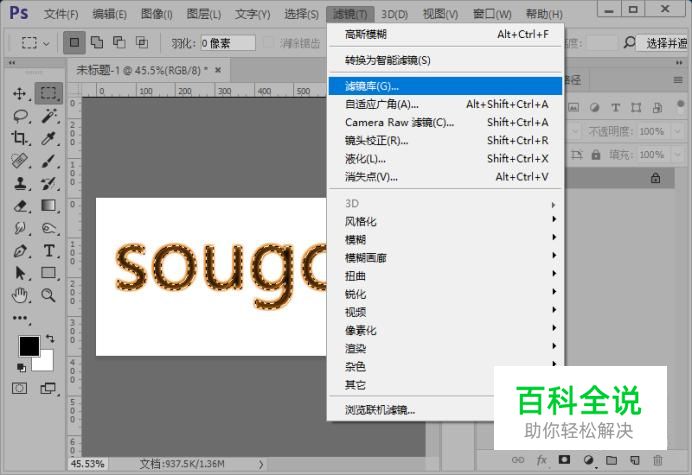Choose 液化(L)... filter
The height and width of the screenshot is (475, 692).
[445, 158]
